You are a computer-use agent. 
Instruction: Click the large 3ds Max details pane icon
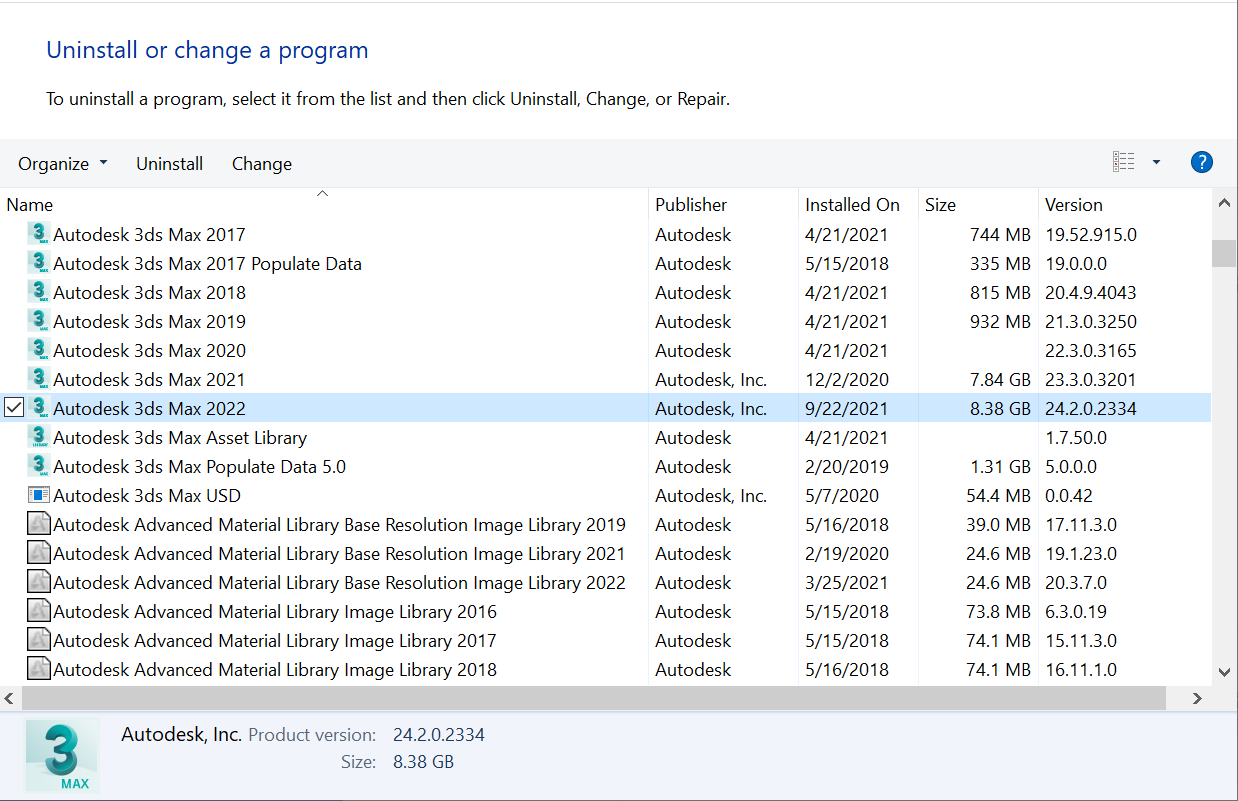pos(62,756)
